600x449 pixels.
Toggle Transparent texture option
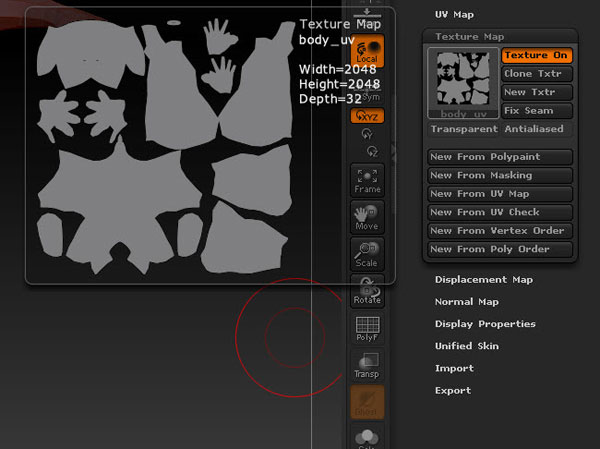click(x=464, y=129)
